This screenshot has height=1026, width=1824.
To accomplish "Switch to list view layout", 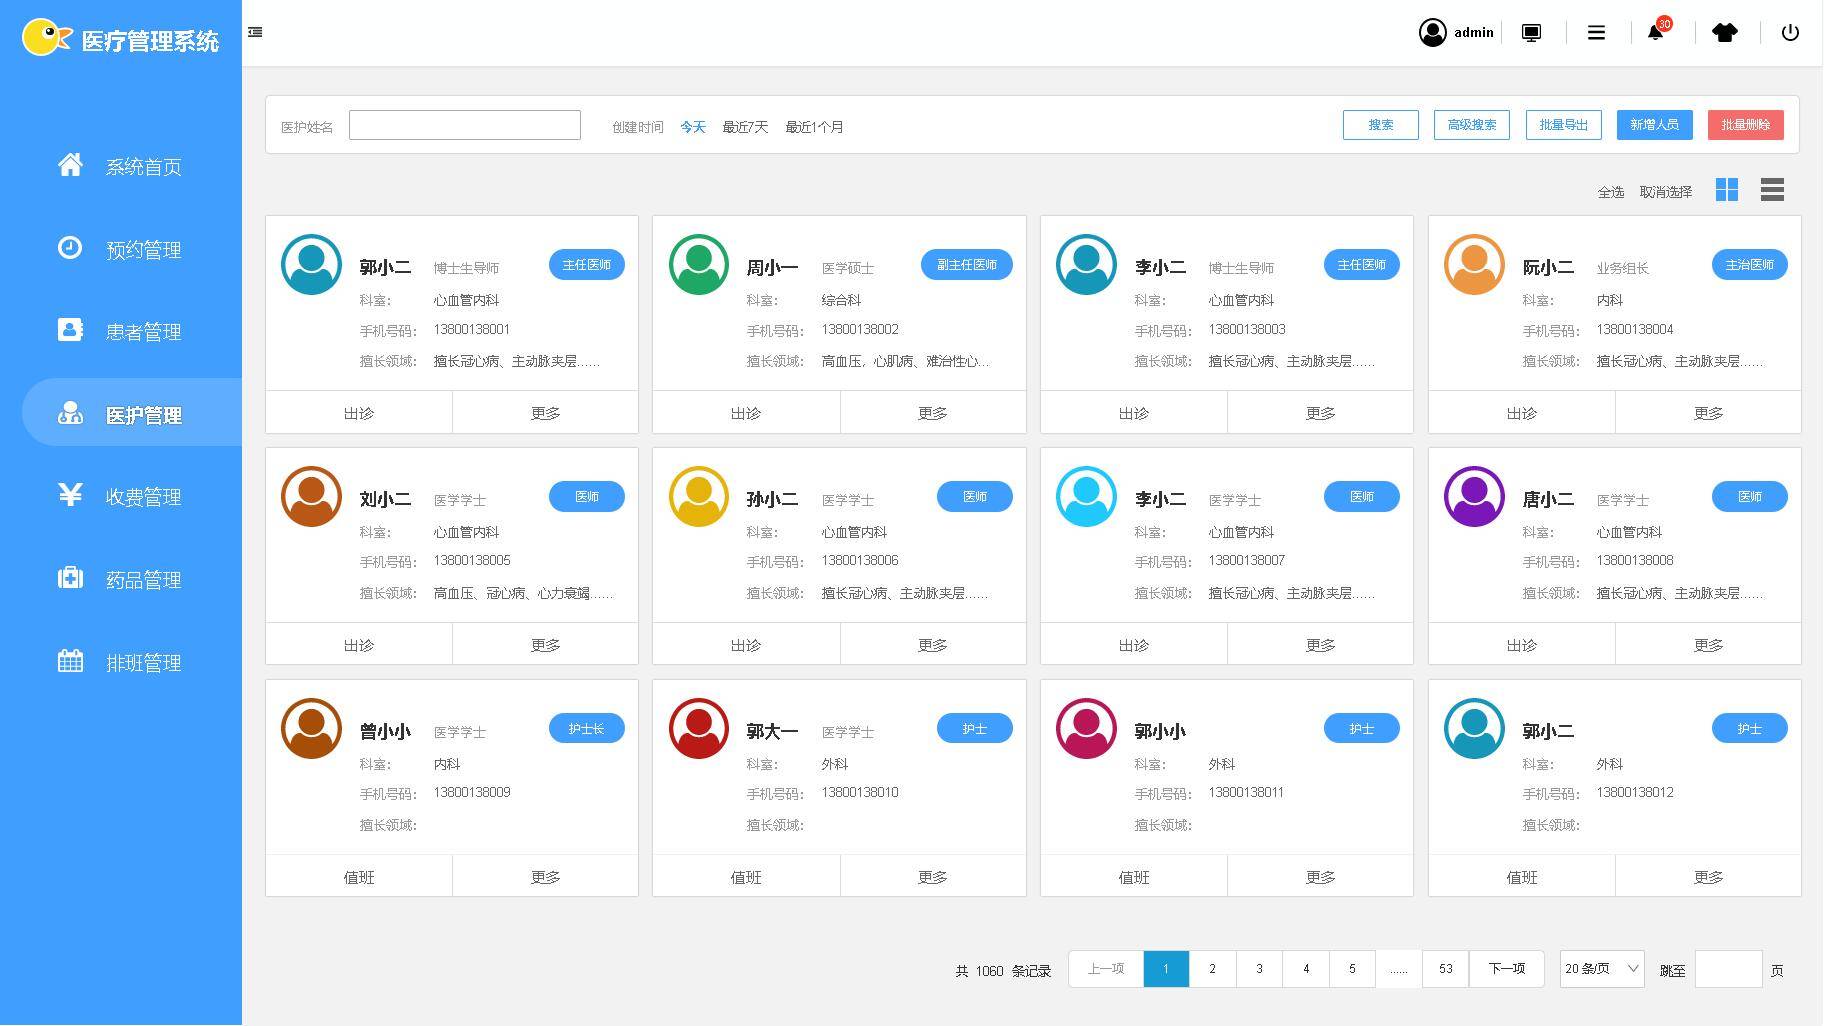I will 1772,190.
